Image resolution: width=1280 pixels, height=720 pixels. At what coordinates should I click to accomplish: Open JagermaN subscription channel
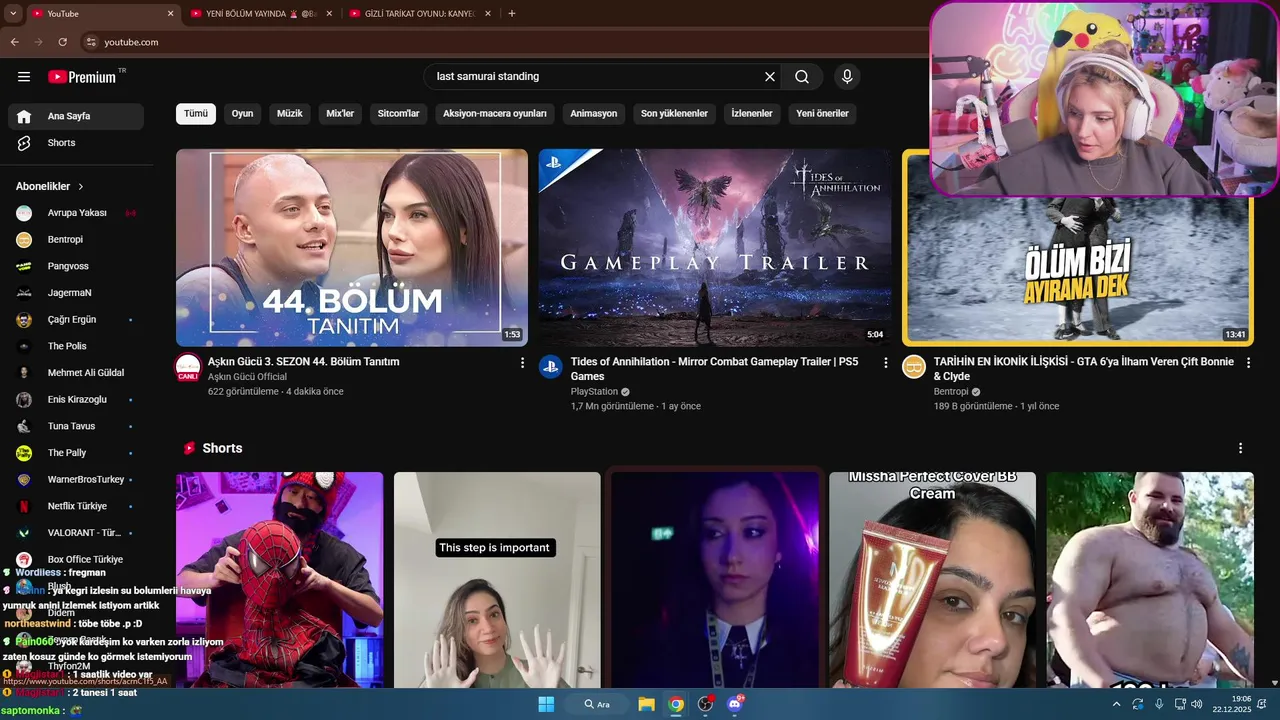click(x=76, y=293)
